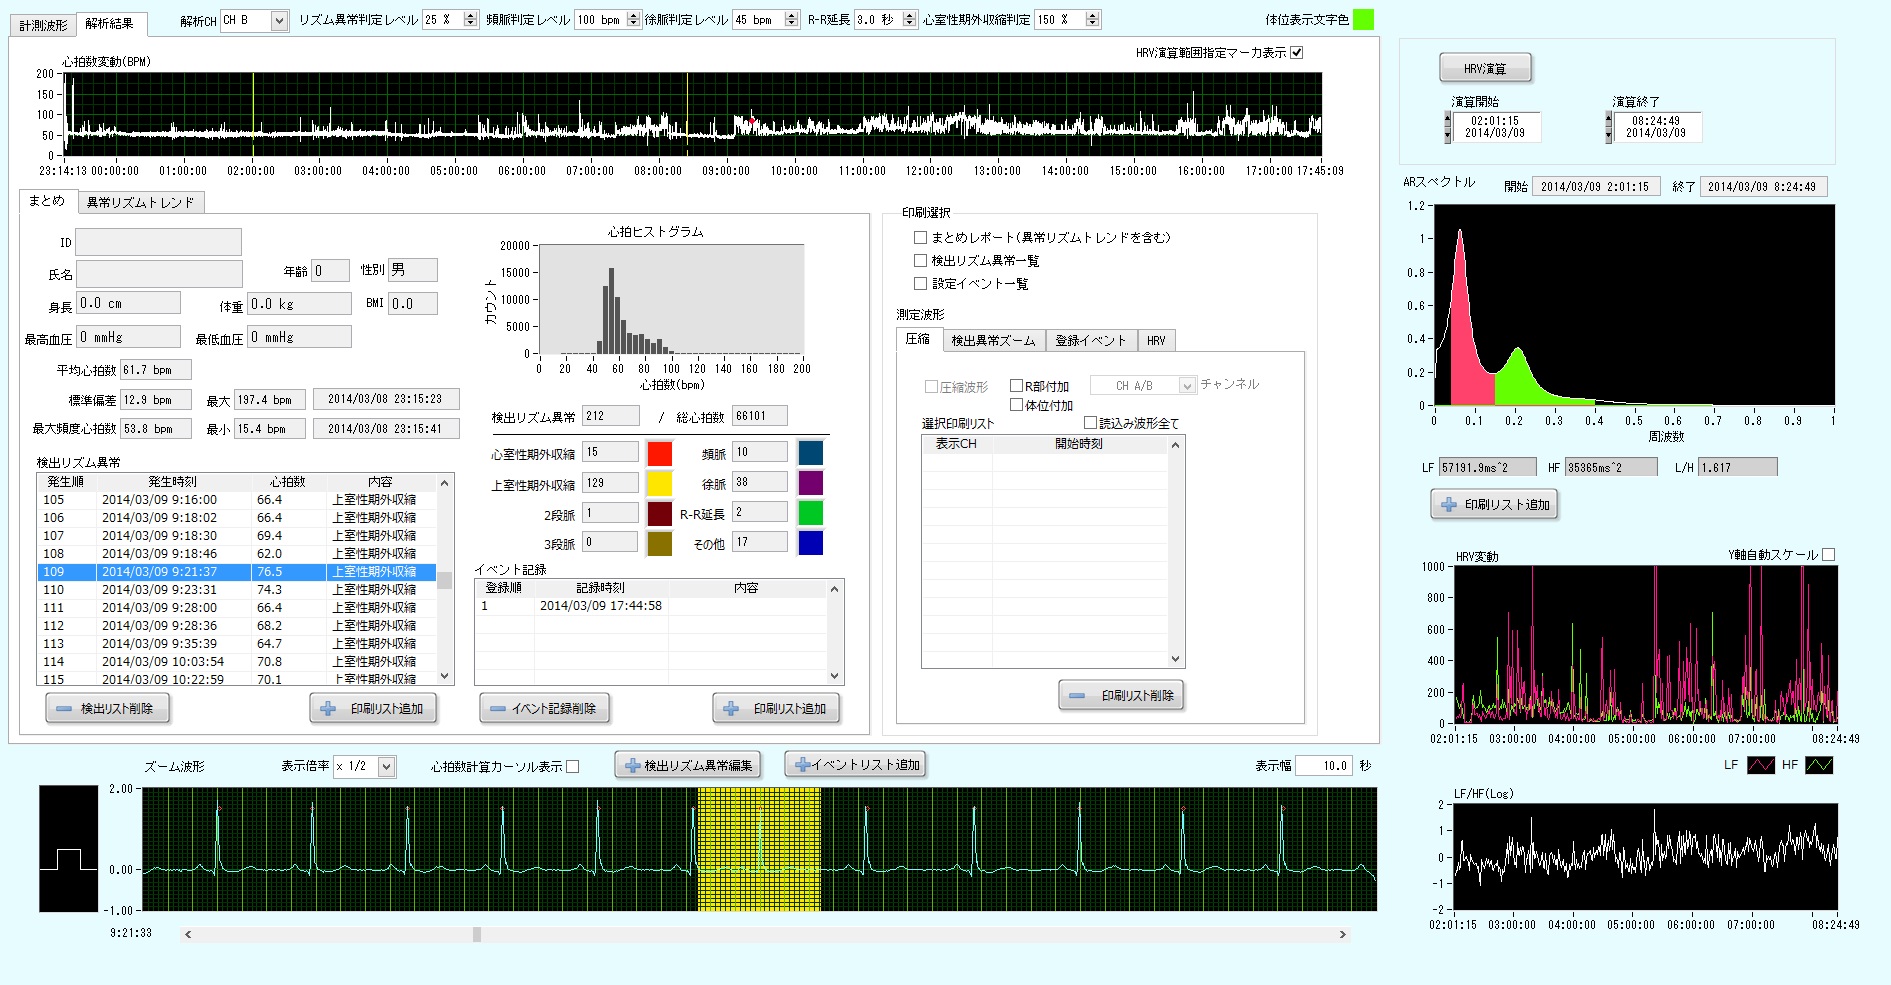The image size is (1891, 985).
Task: Toggle the Y軸自動スケール checkbox
Action: [1829, 555]
